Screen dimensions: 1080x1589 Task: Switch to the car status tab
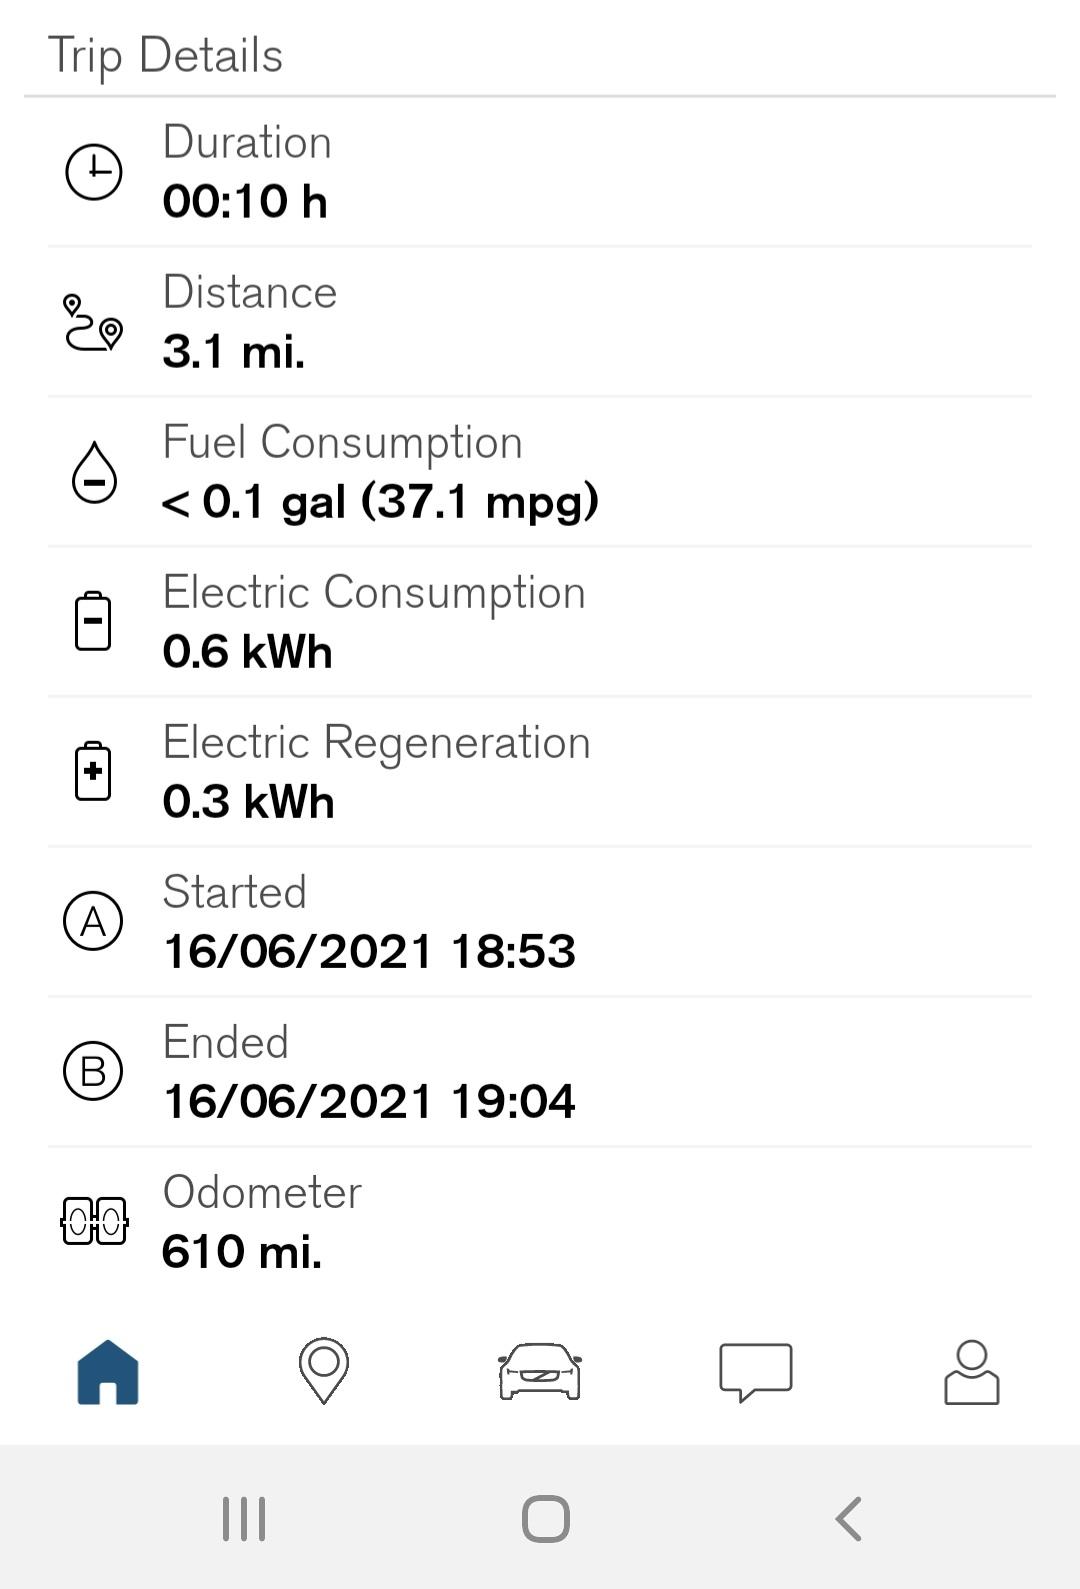[540, 1371]
